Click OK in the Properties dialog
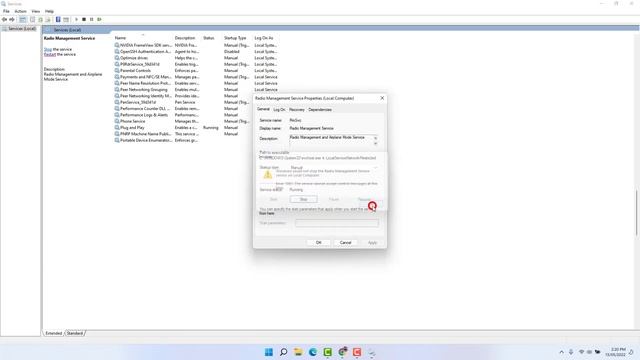The image size is (640, 360). point(319,242)
